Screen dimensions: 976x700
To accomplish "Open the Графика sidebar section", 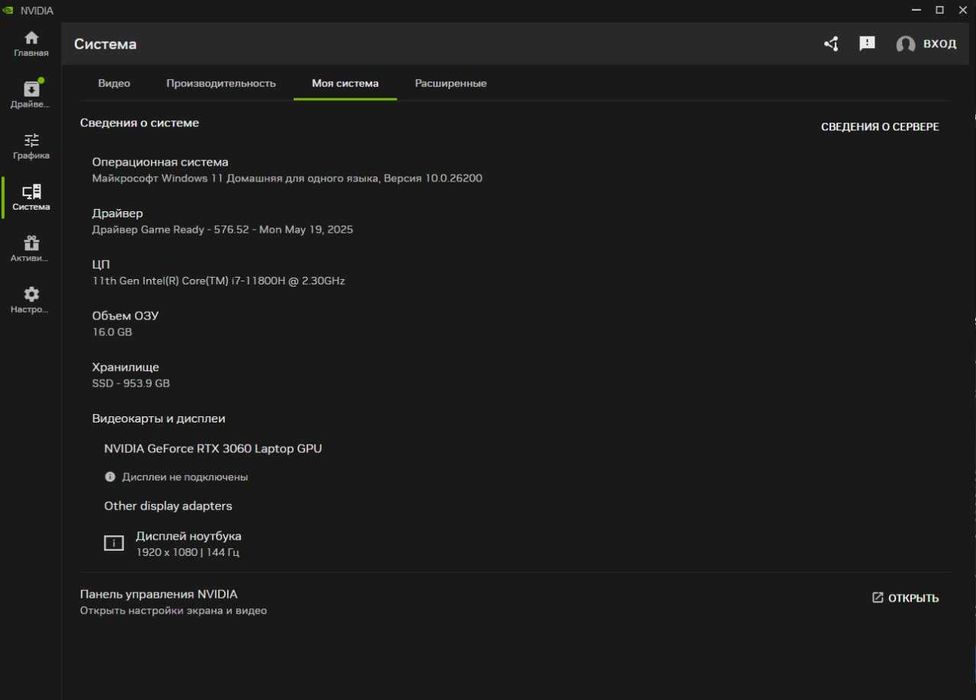I will [31, 146].
